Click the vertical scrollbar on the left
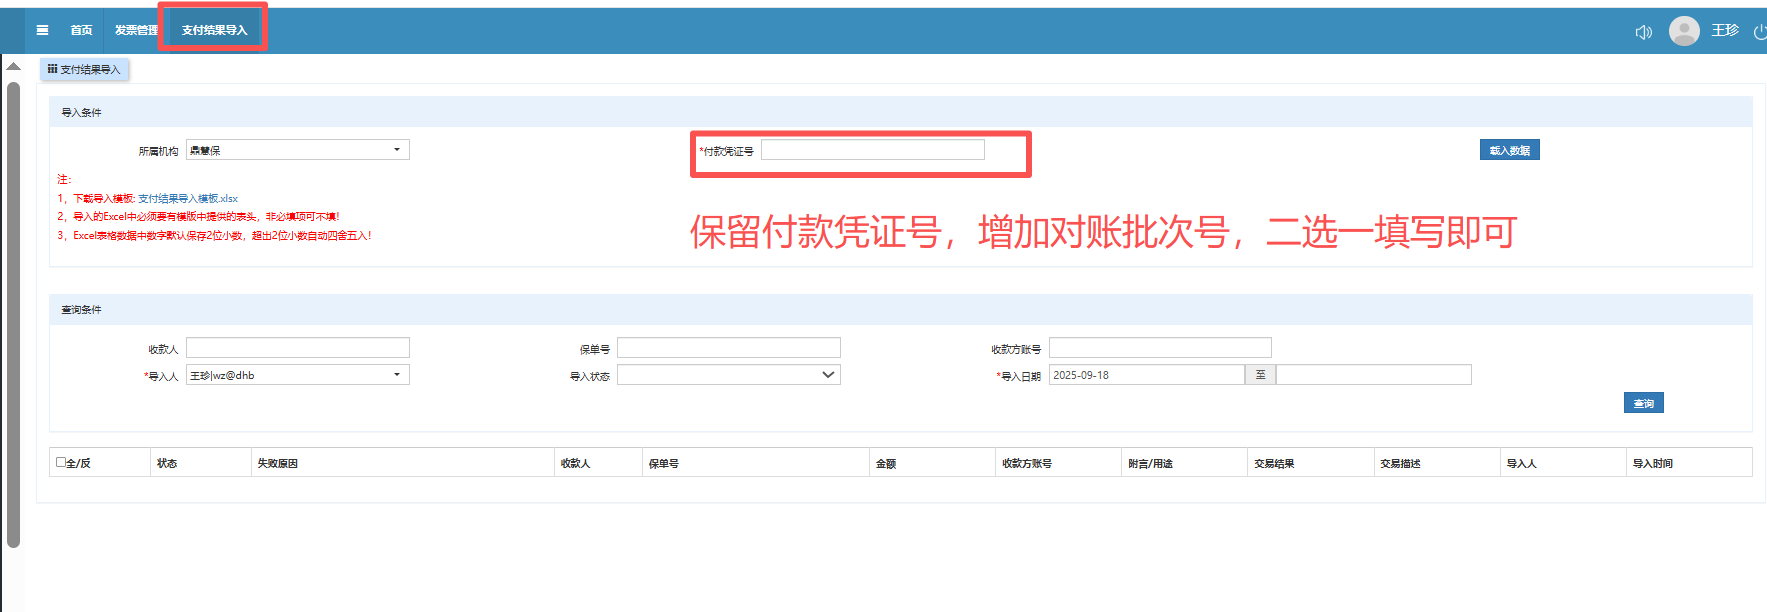 click(x=13, y=315)
